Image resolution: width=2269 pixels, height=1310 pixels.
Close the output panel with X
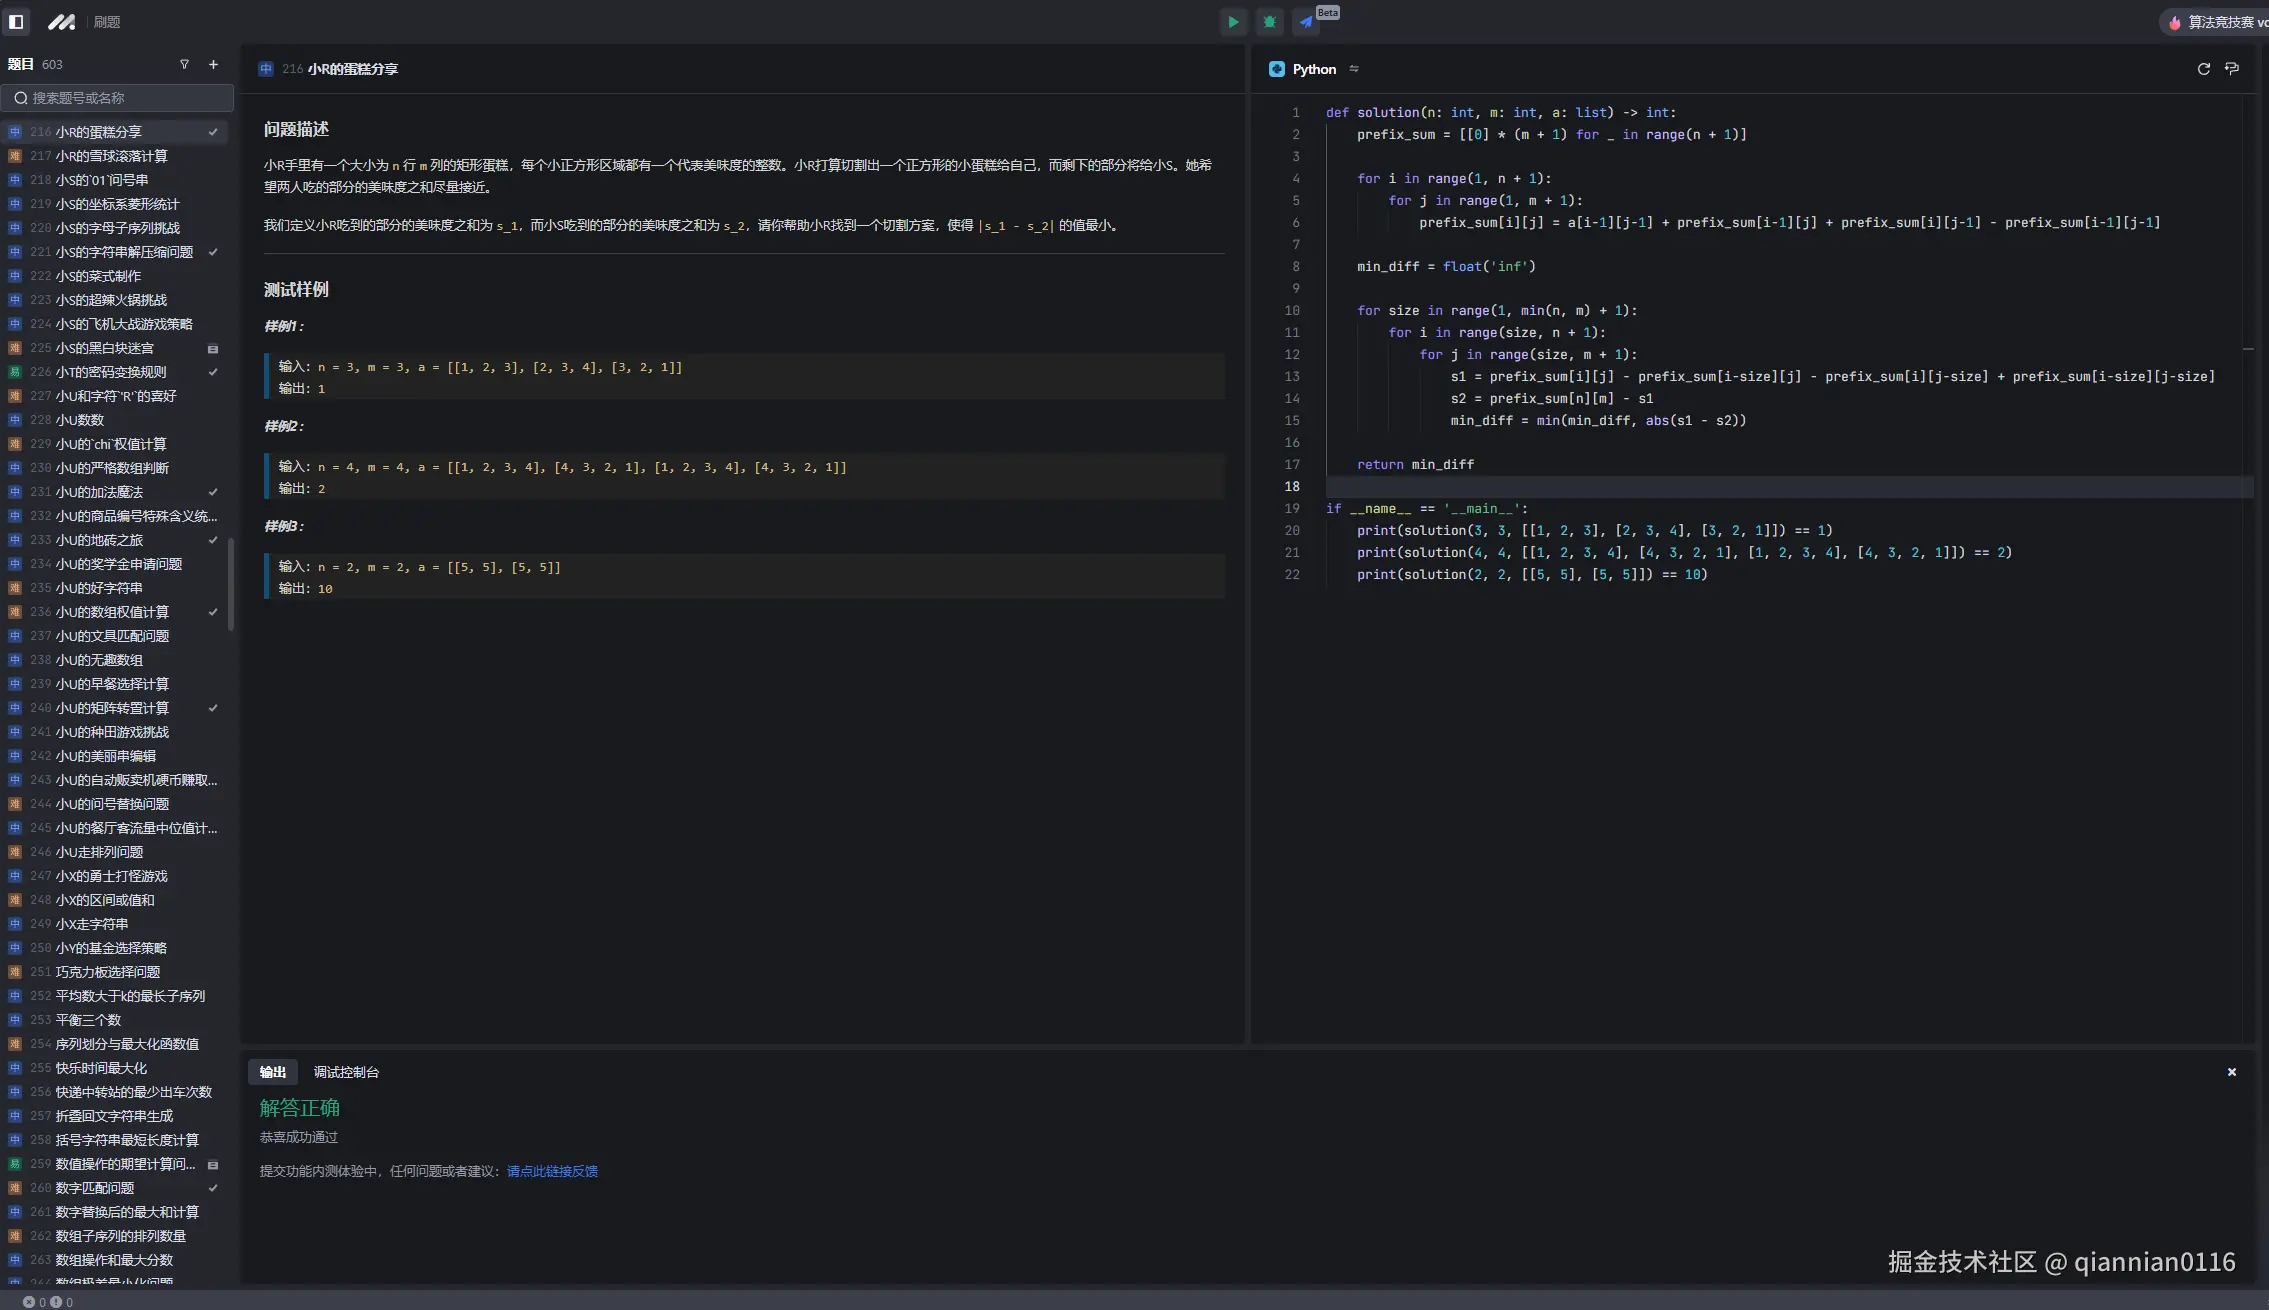click(x=2231, y=1072)
